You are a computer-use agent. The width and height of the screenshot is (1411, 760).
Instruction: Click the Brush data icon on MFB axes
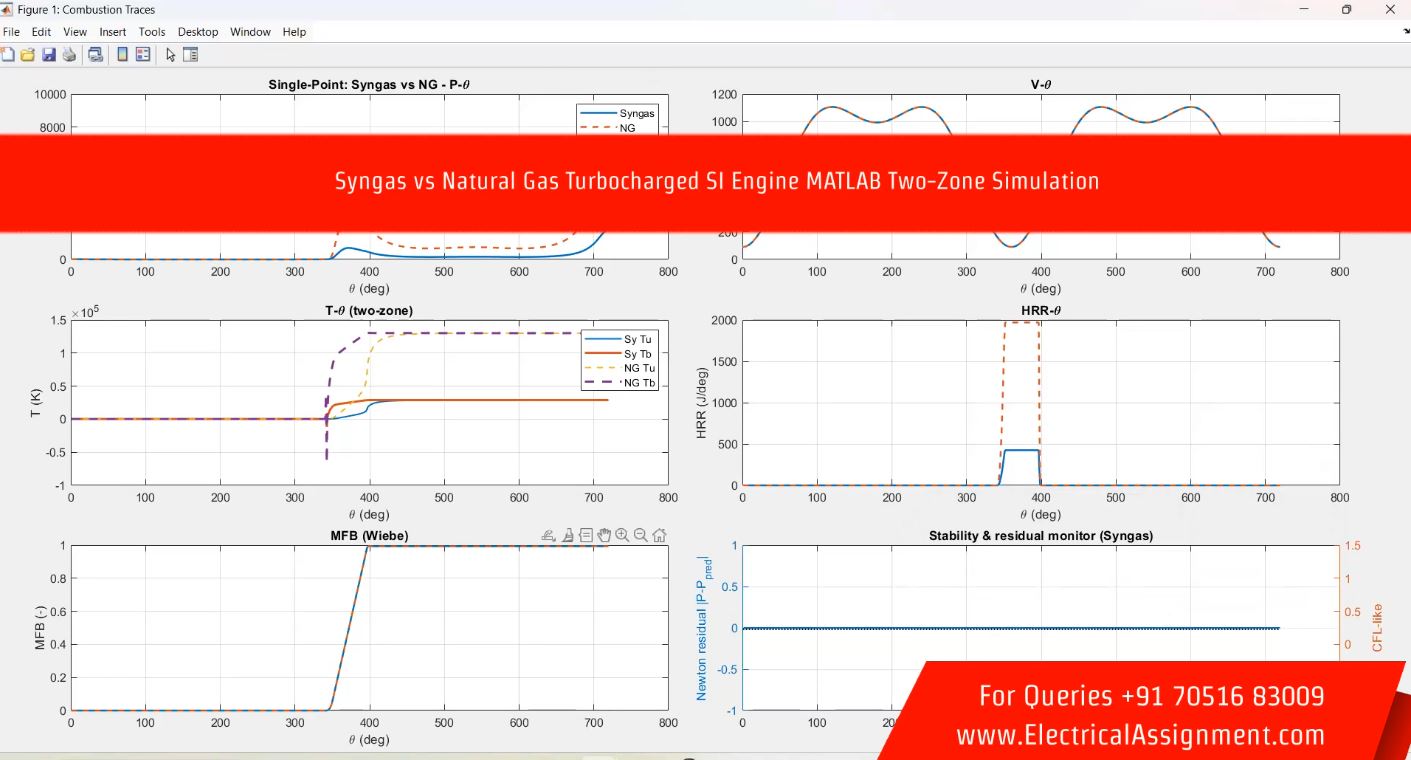click(567, 536)
